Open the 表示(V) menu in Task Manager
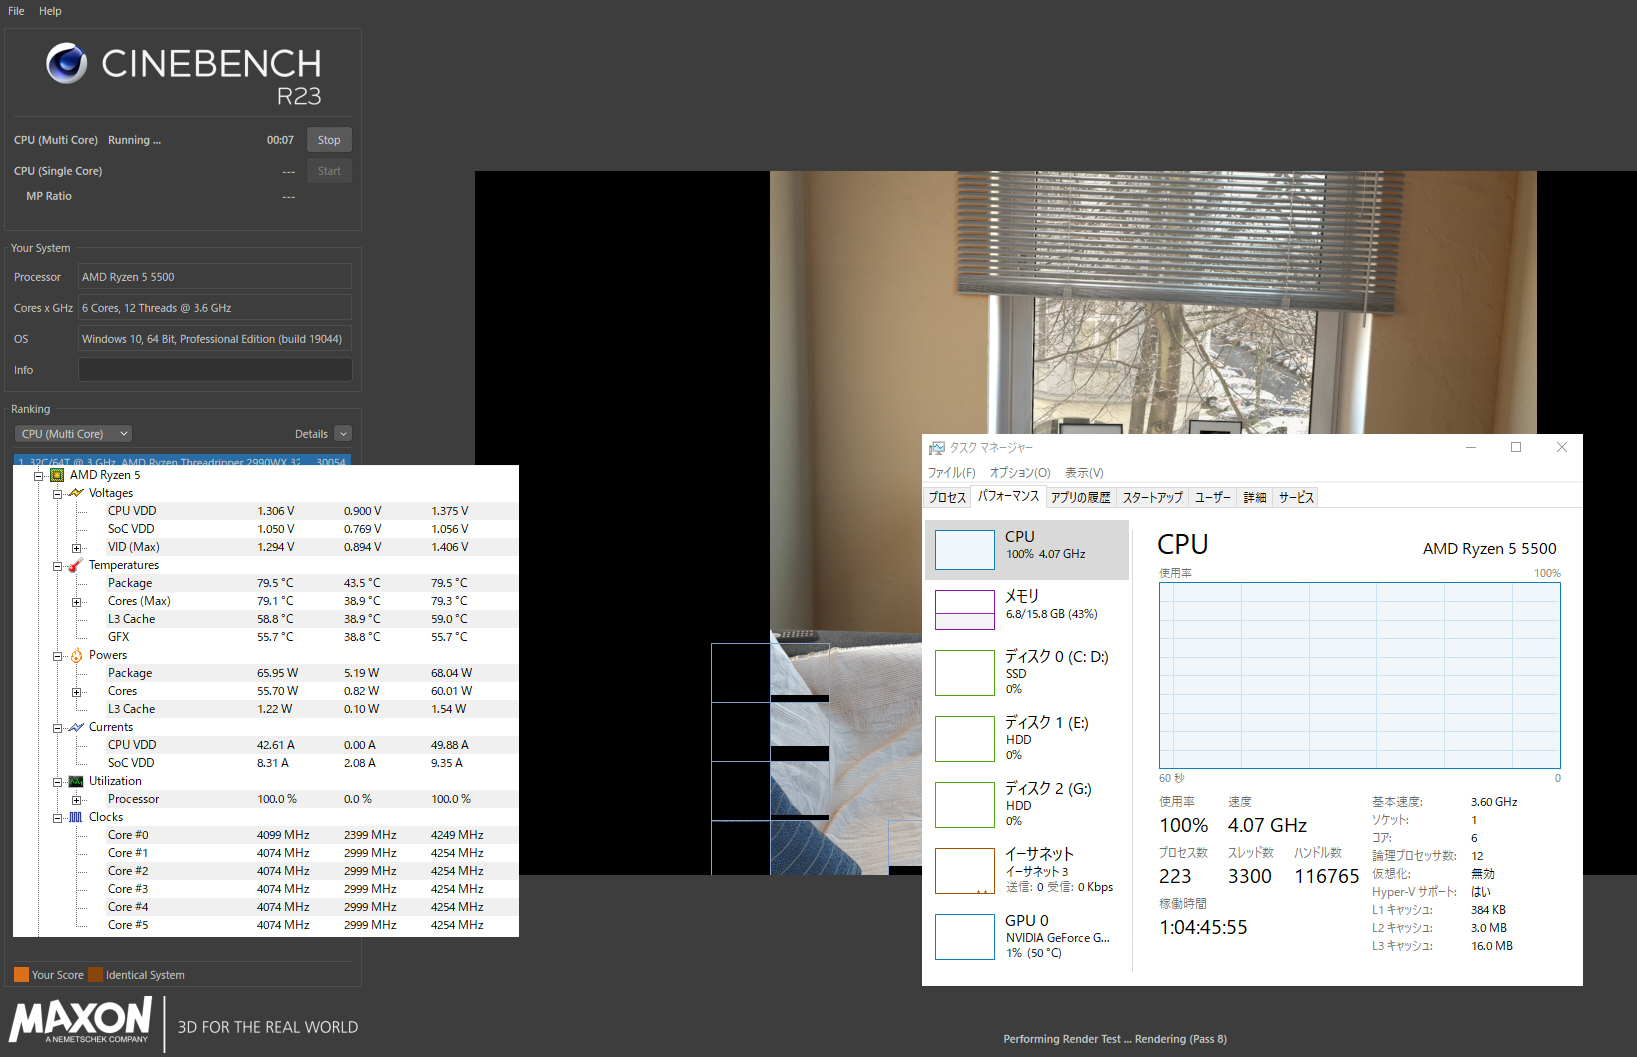The height and width of the screenshot is (1057, 1637). [x=1084, y=473]
